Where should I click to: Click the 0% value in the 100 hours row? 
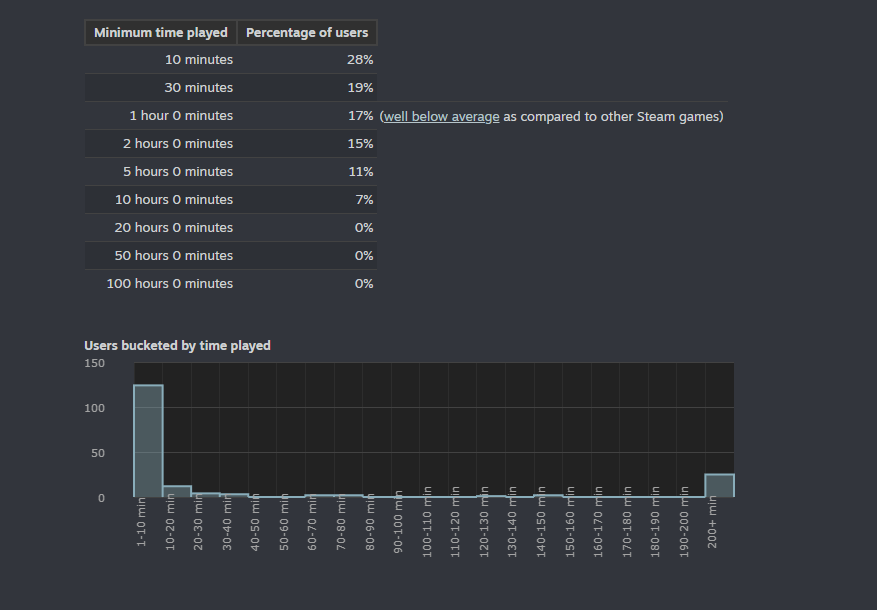tap(364, 283)
